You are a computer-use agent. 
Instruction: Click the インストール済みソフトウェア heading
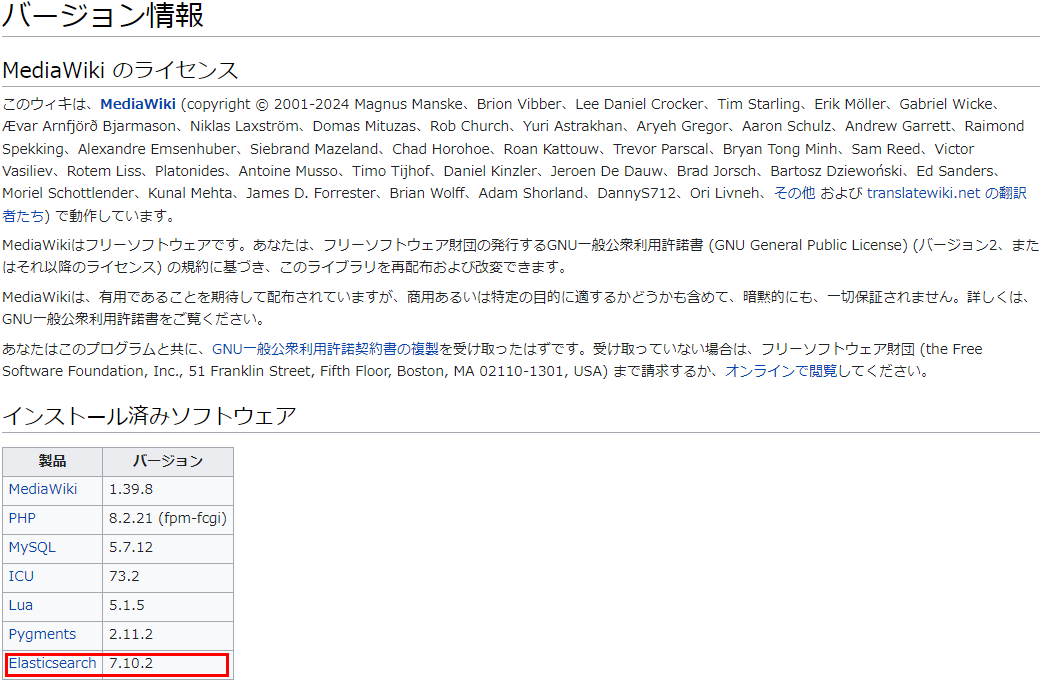pos(149,416)
